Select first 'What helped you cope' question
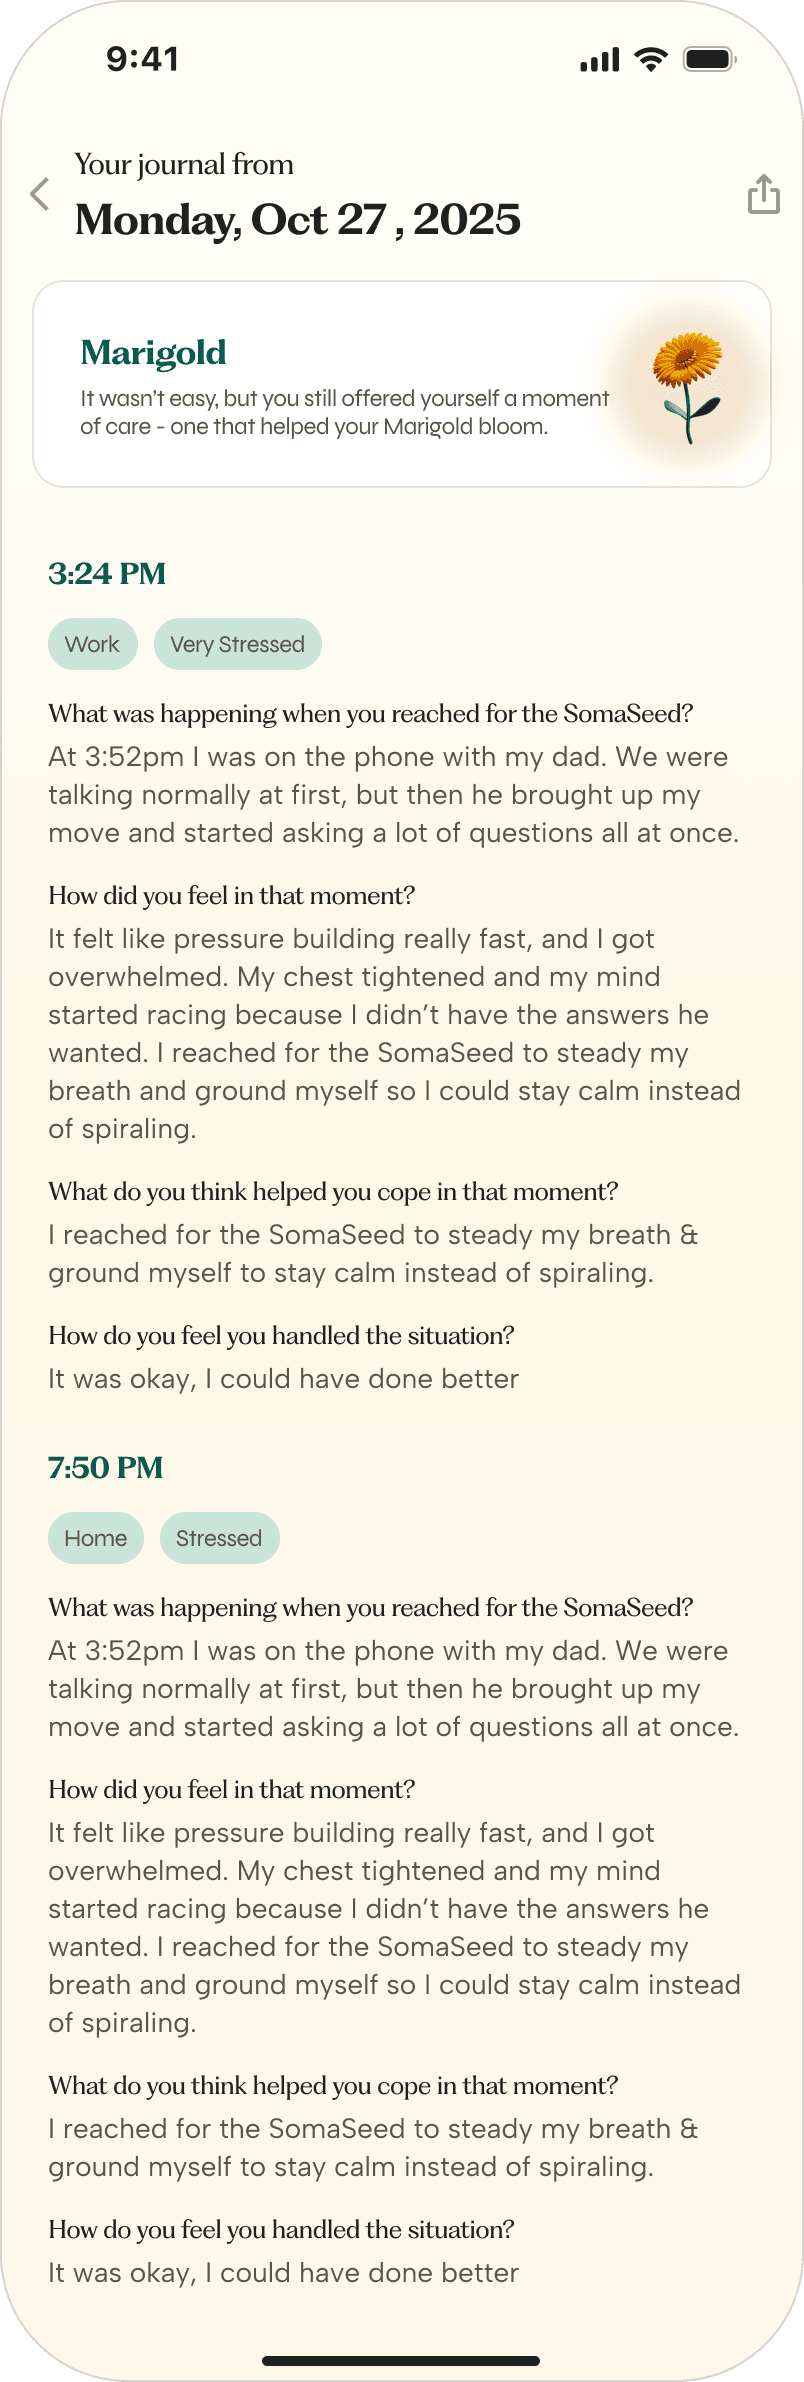 pos(333,1192)
